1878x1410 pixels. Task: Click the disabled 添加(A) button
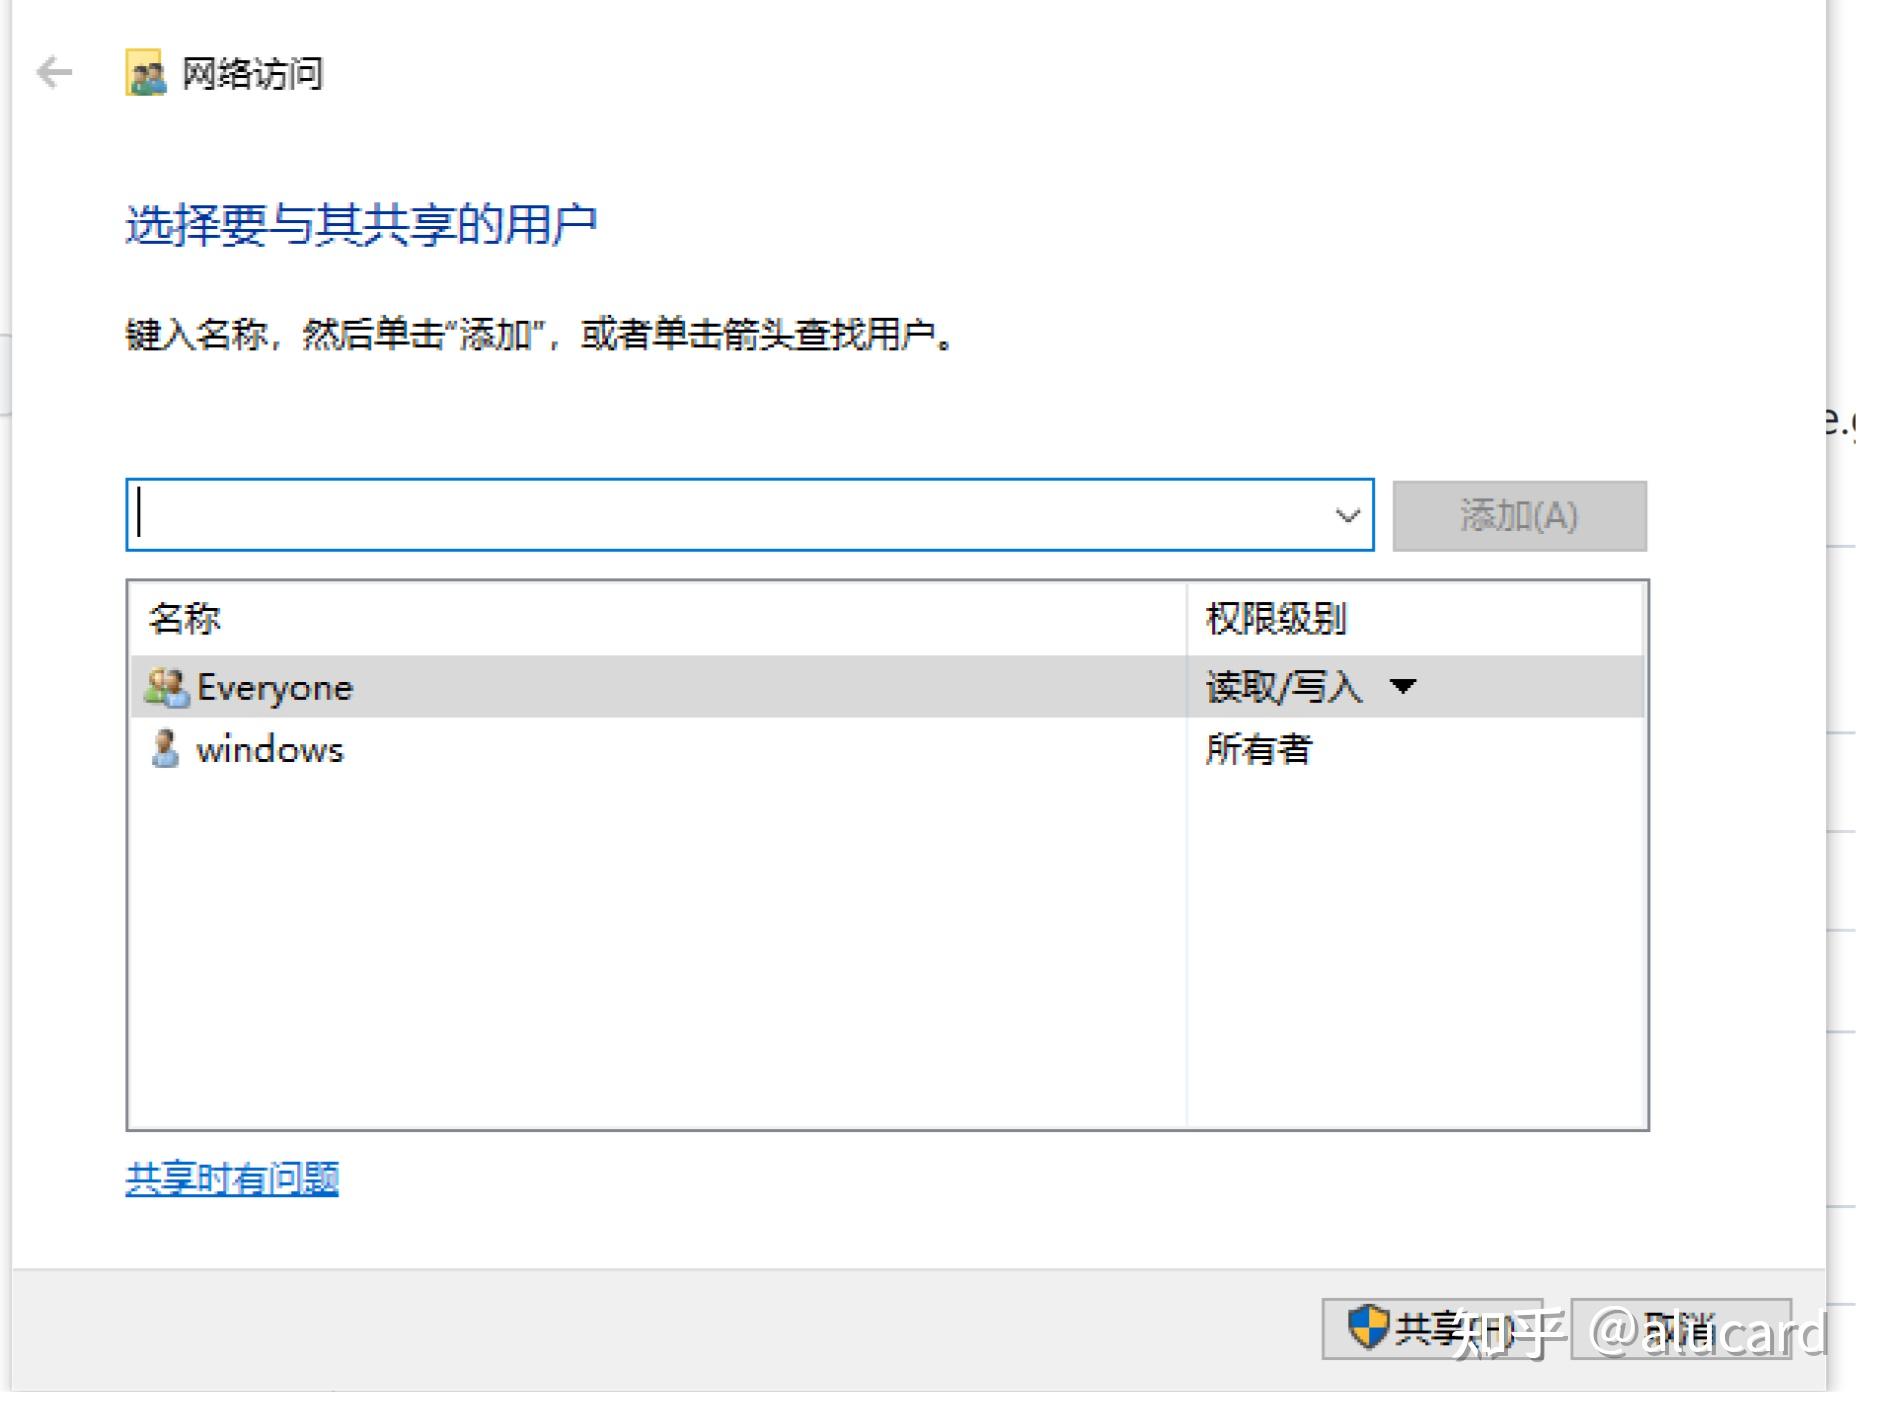coord(1518,516)
